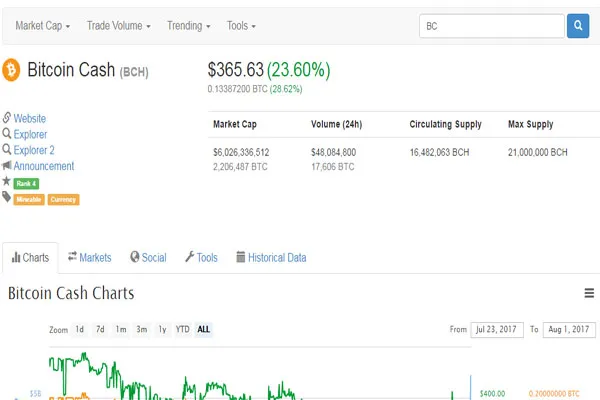Click the $365.63 price value

coord(236,70)
